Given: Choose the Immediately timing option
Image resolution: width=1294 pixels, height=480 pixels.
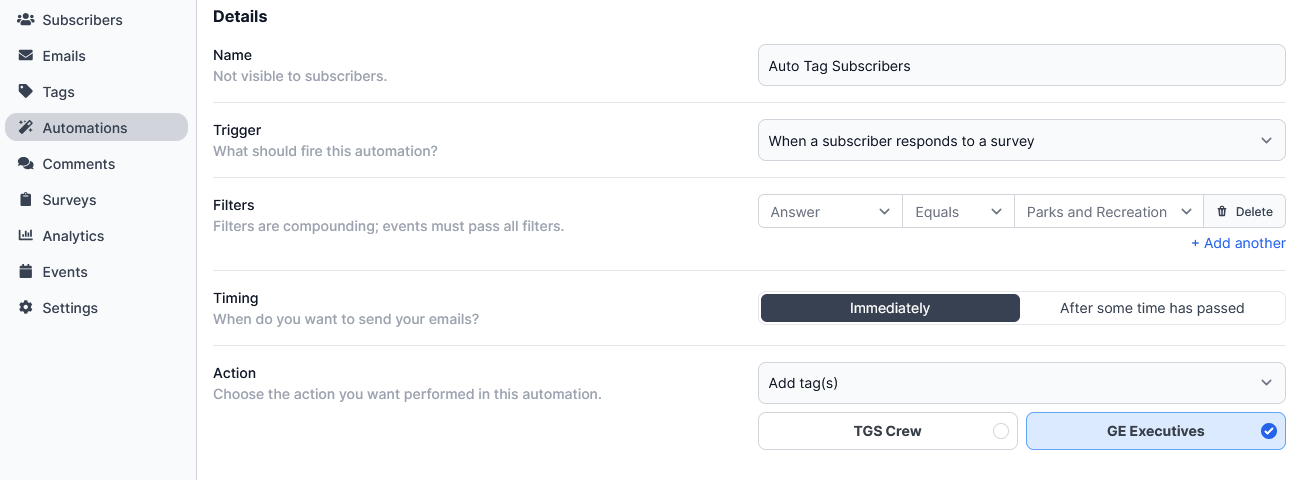Looking at the screenshot, I should [889, 308].
